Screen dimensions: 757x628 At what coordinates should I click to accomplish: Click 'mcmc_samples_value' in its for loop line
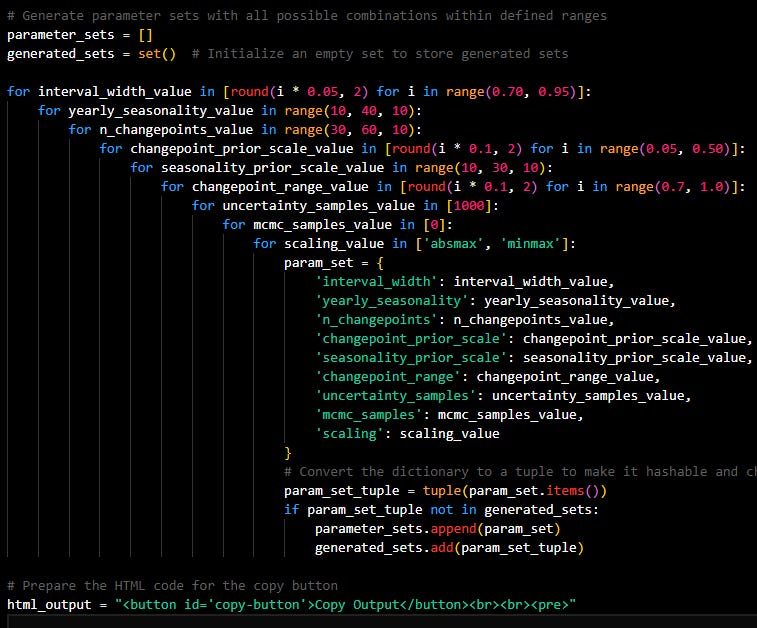[322, 224]
